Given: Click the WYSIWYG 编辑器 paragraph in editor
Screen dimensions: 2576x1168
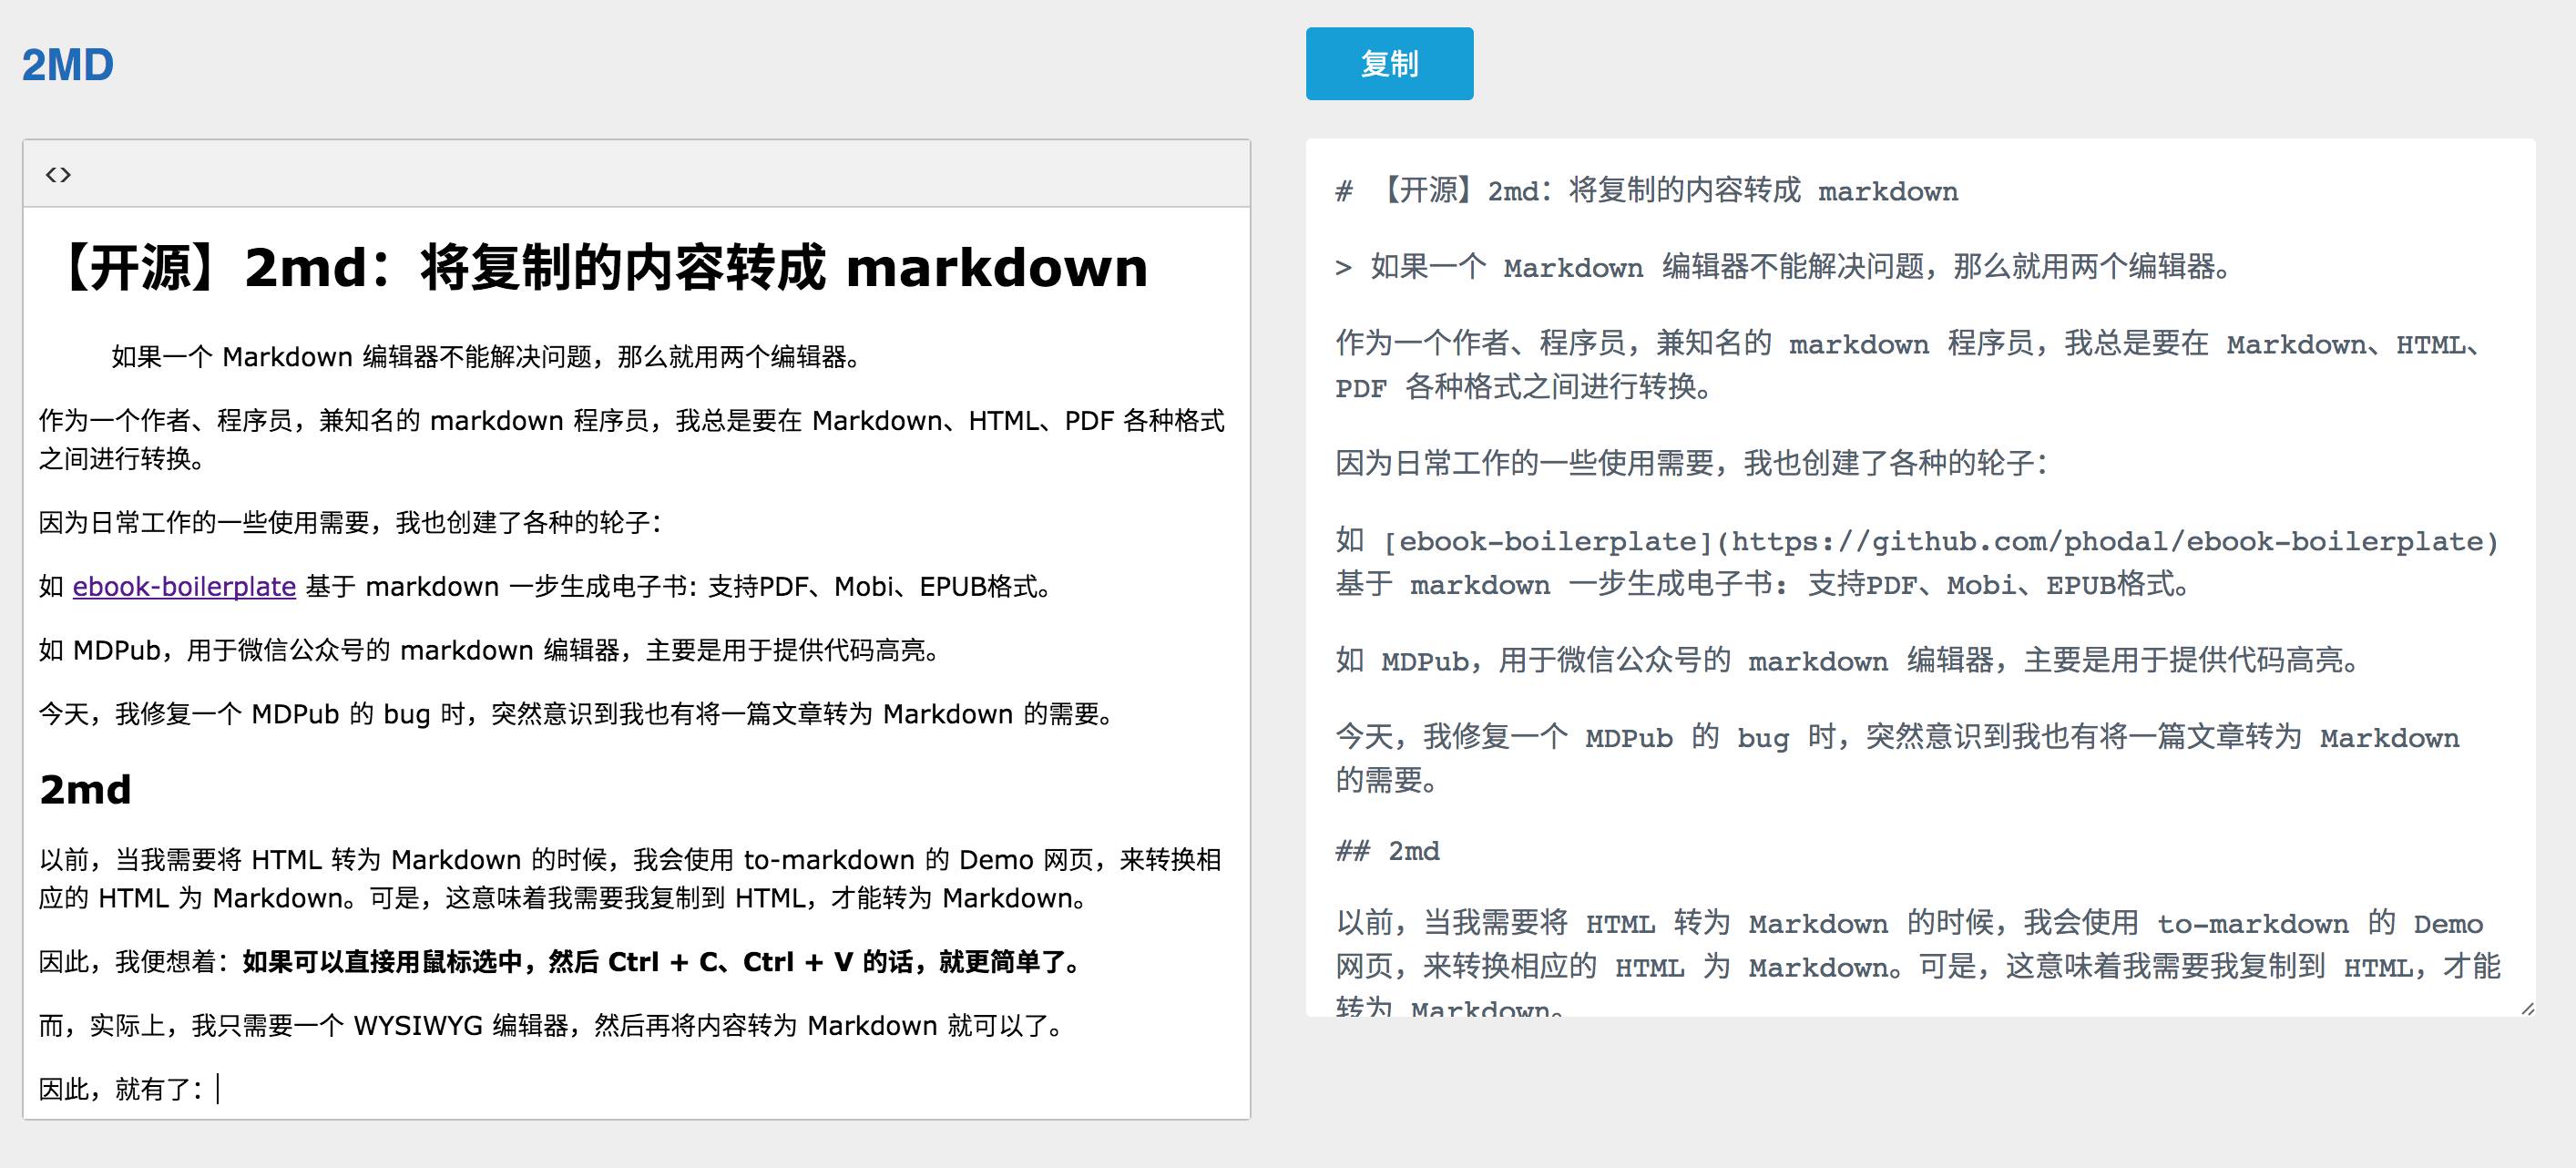Looking at the screenshot, I should (553, 1025).
